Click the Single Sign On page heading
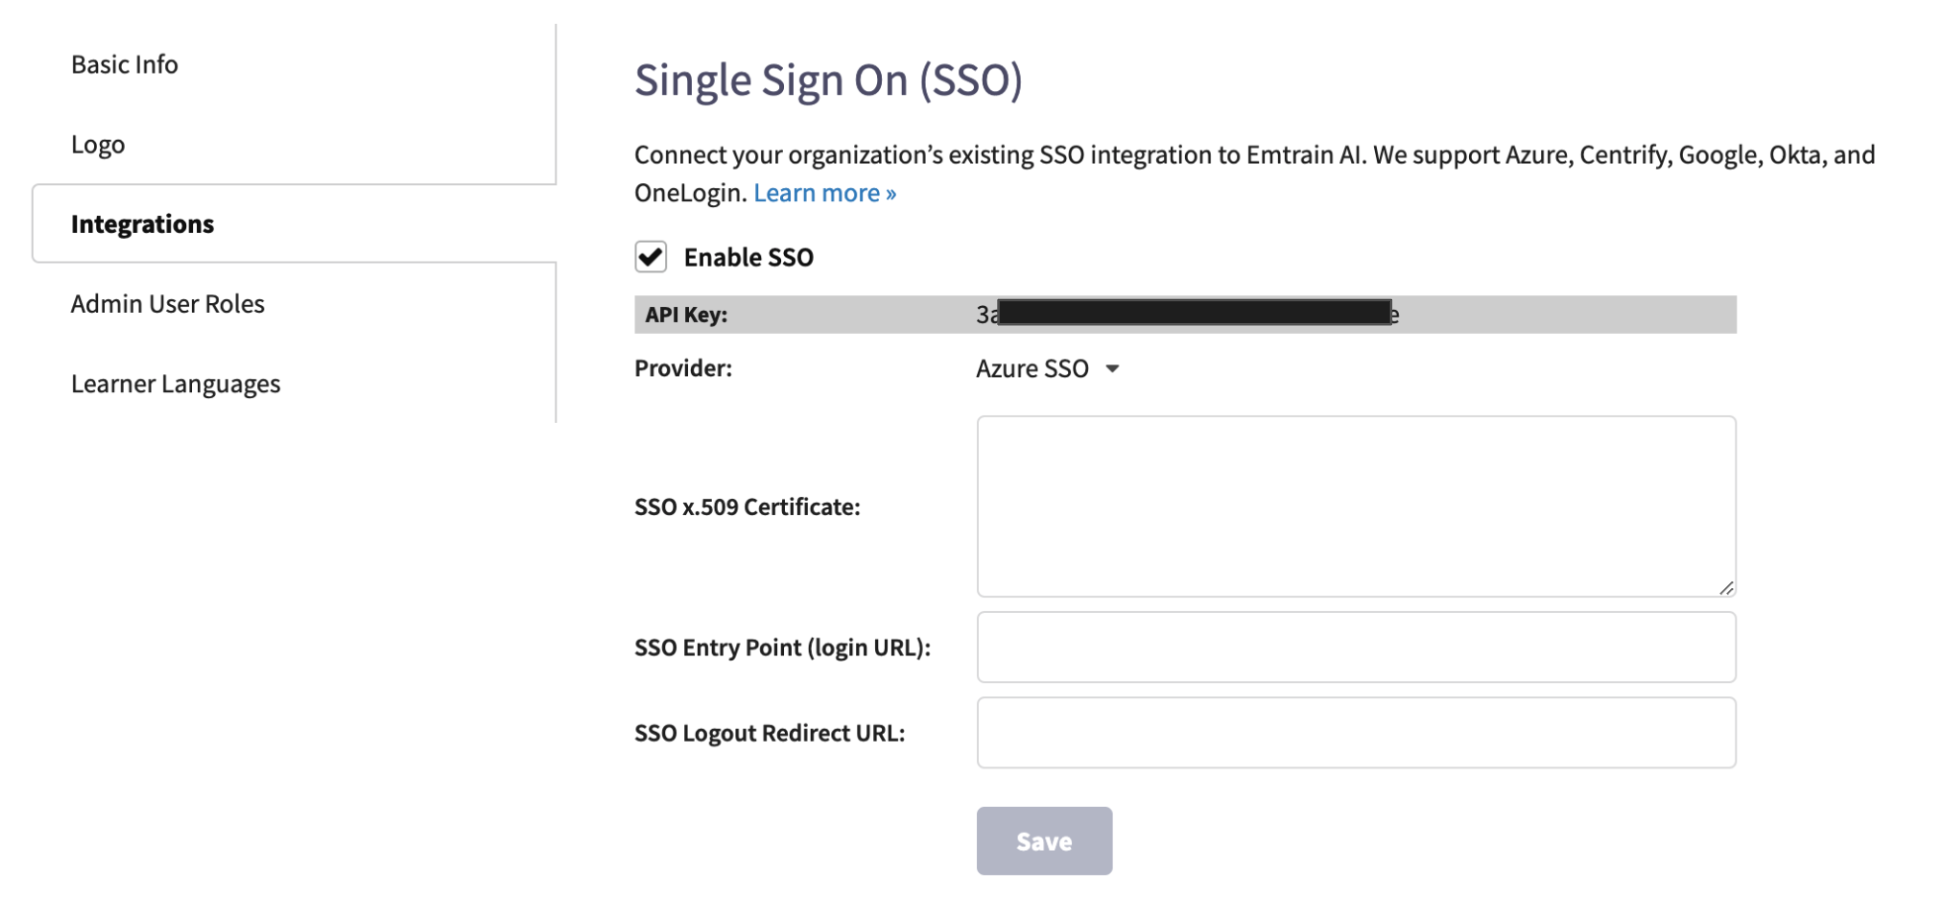The width and height of the screenshot is (1936, 922). click(828, 80)
